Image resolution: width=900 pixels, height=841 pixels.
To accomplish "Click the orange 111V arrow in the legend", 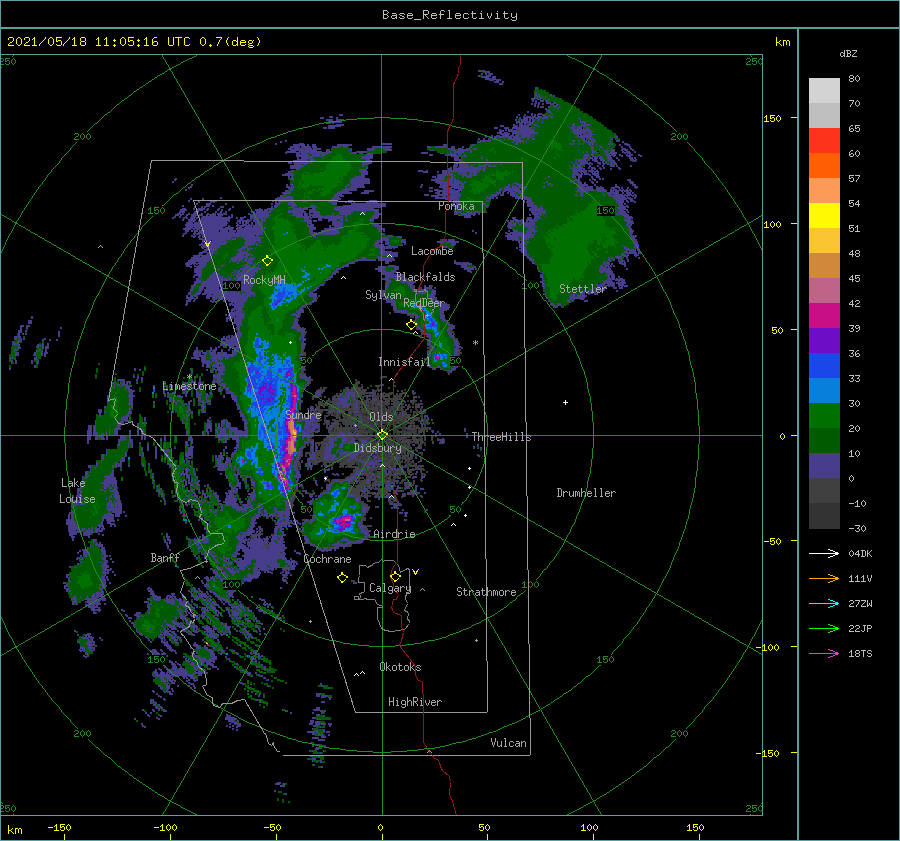I will point(824,579).
